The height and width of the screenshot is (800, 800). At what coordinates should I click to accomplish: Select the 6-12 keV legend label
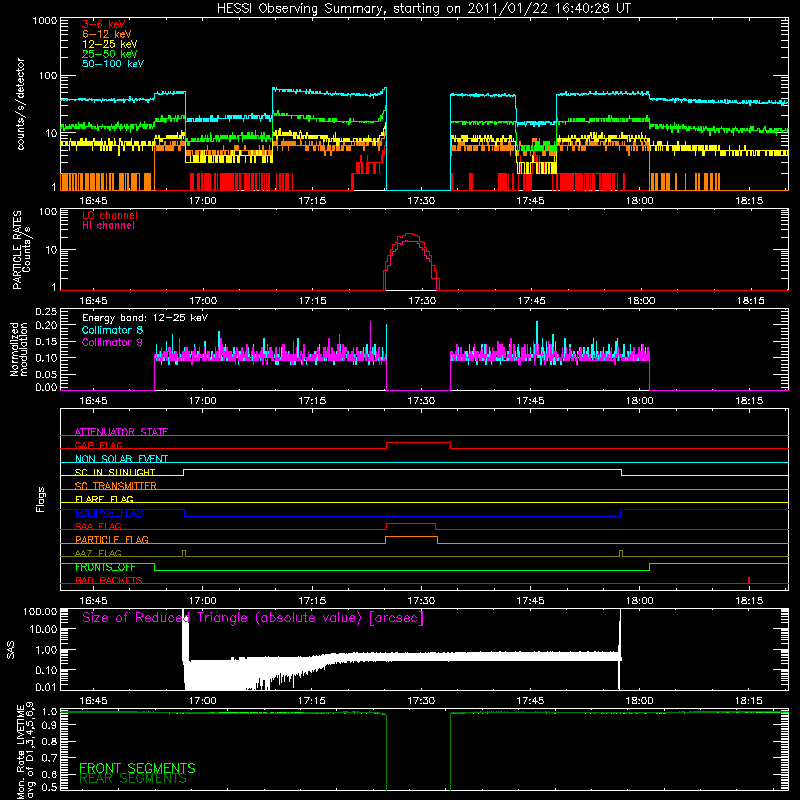coord(107,34)
